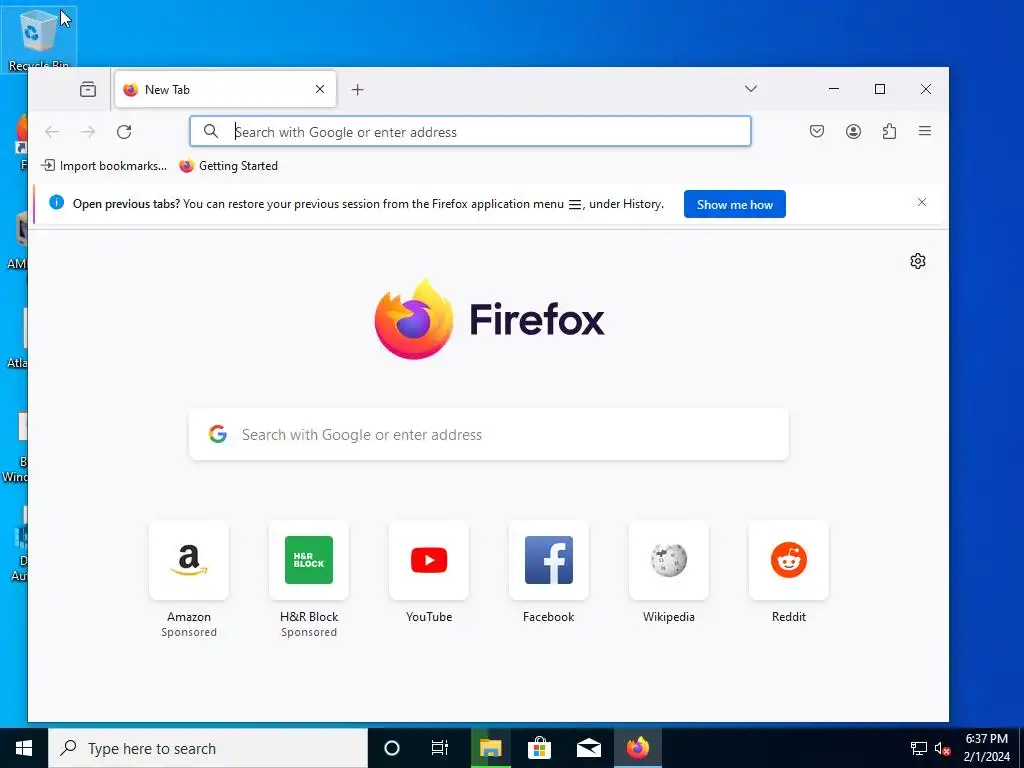Viewport: 1024px width, 768px height.
Task: Dismiss the Open previous tabs notification
Action: point(921,202)
